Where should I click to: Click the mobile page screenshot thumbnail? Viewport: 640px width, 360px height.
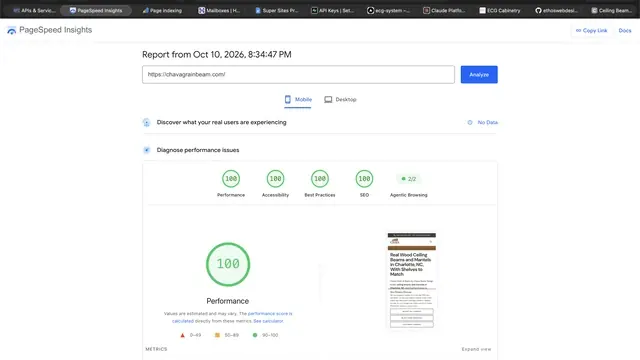[x=411, y=280]
